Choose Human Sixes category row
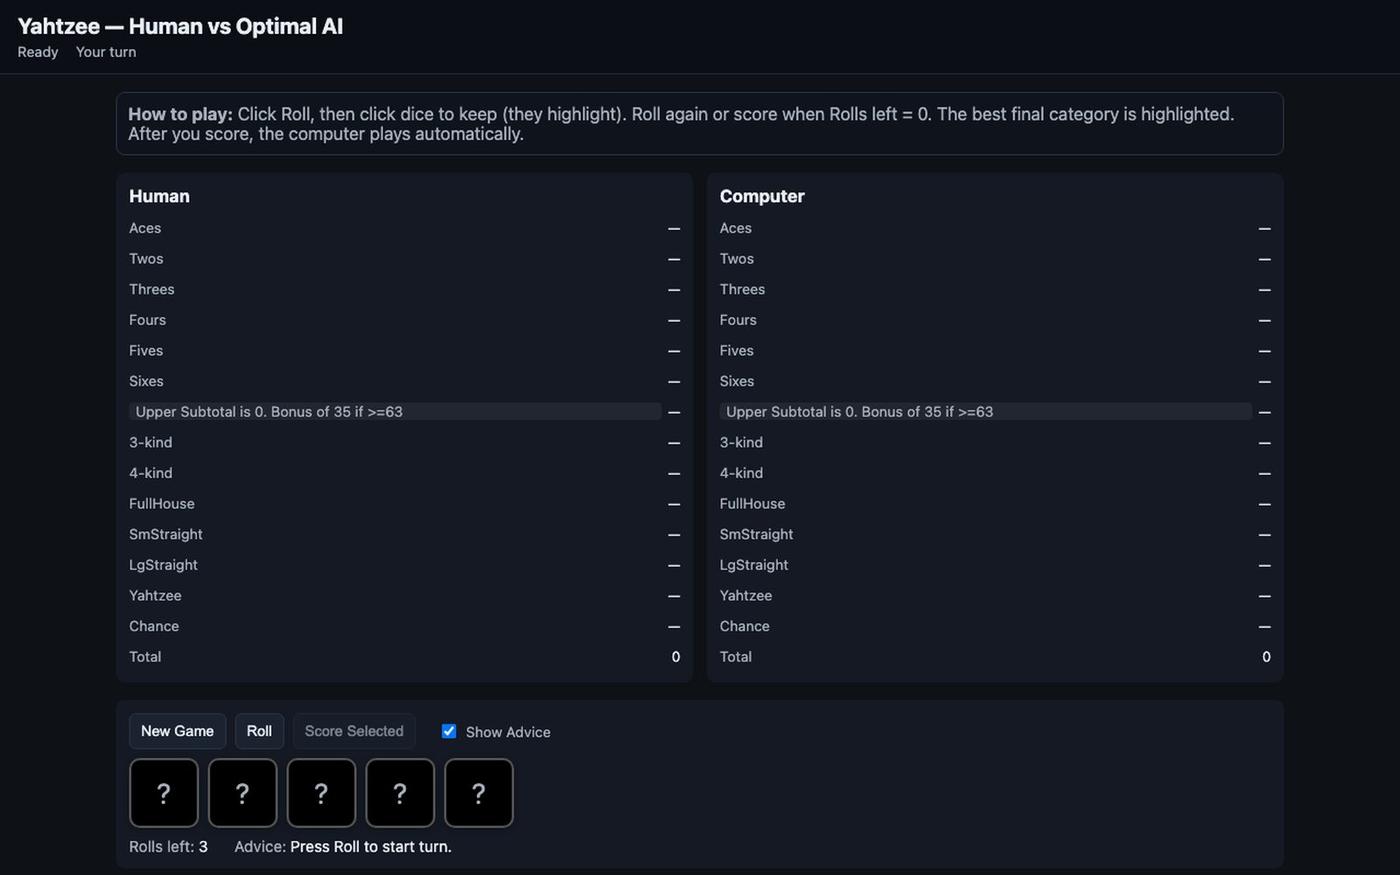This screenshot has width=1400, height=875. click(404, 381)
